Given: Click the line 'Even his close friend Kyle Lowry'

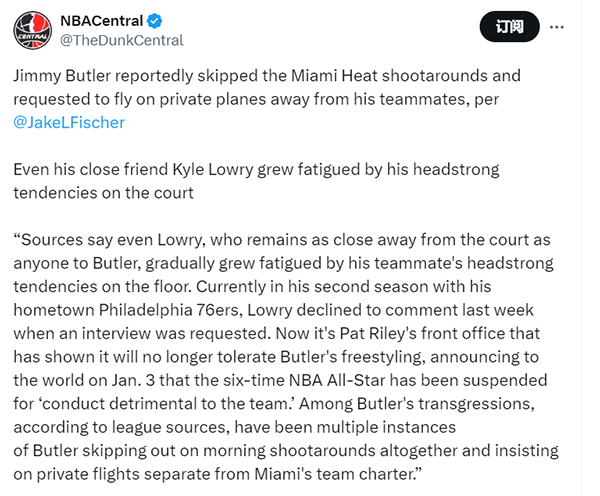Looking at the screenshot, I should (256, 169).
